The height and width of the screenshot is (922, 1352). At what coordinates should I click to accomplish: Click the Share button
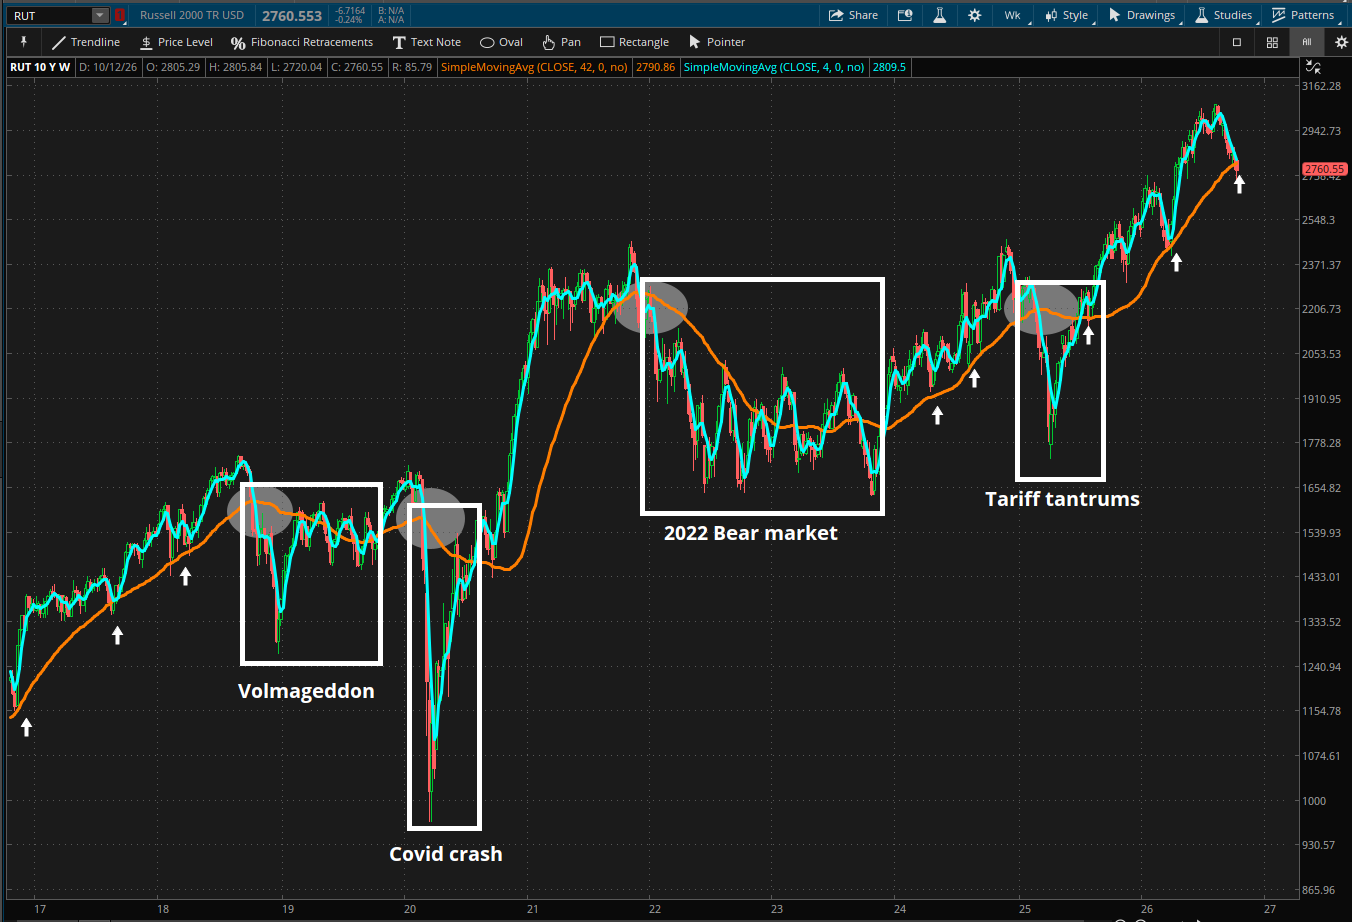pyautogui.click(x=853, y=15)
